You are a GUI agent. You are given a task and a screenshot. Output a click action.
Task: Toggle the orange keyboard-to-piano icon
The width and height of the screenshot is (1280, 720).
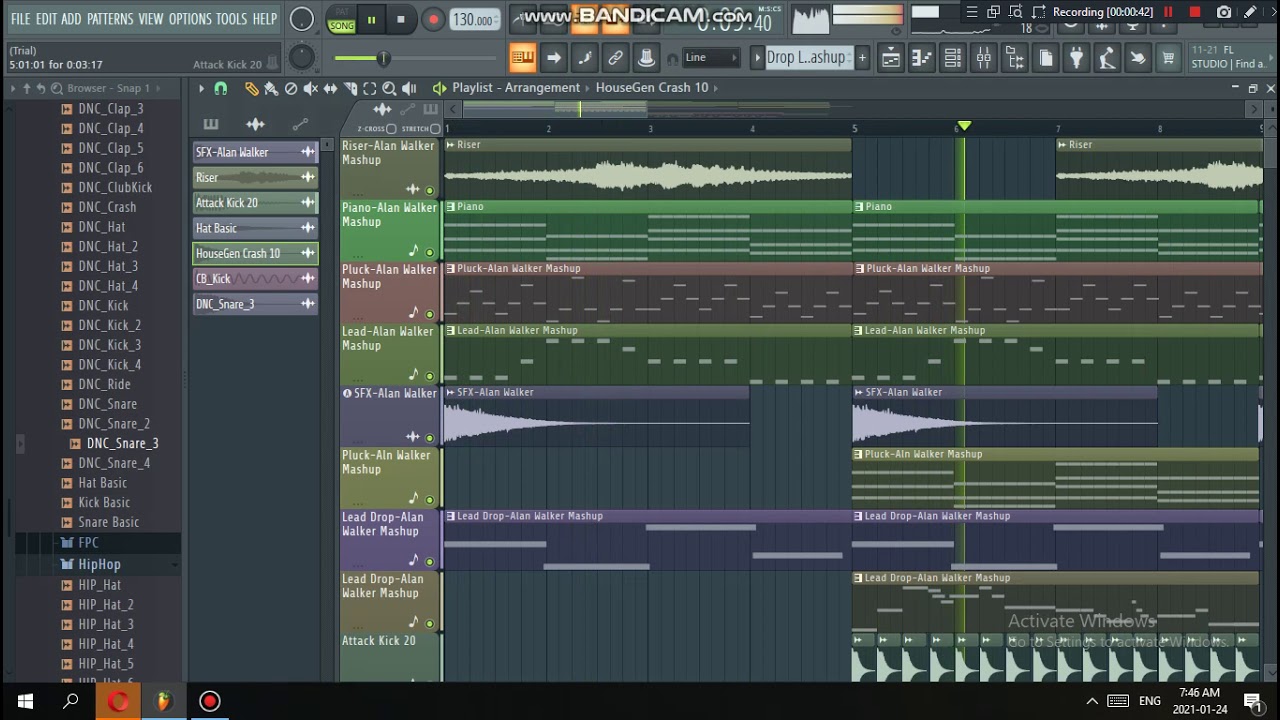point(522,58)
